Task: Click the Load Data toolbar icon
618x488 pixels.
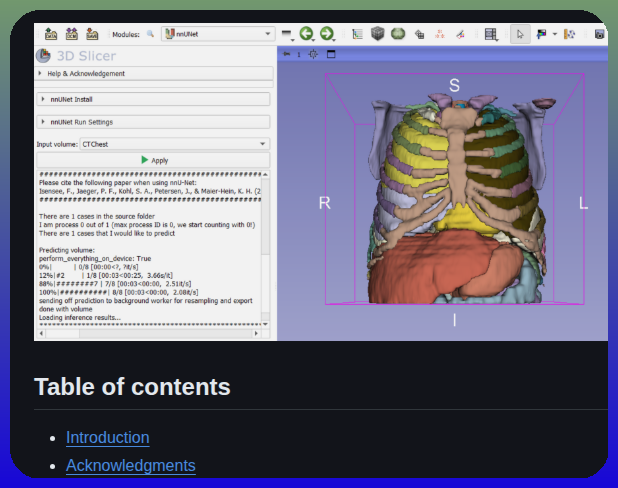Action: (51, 34)
